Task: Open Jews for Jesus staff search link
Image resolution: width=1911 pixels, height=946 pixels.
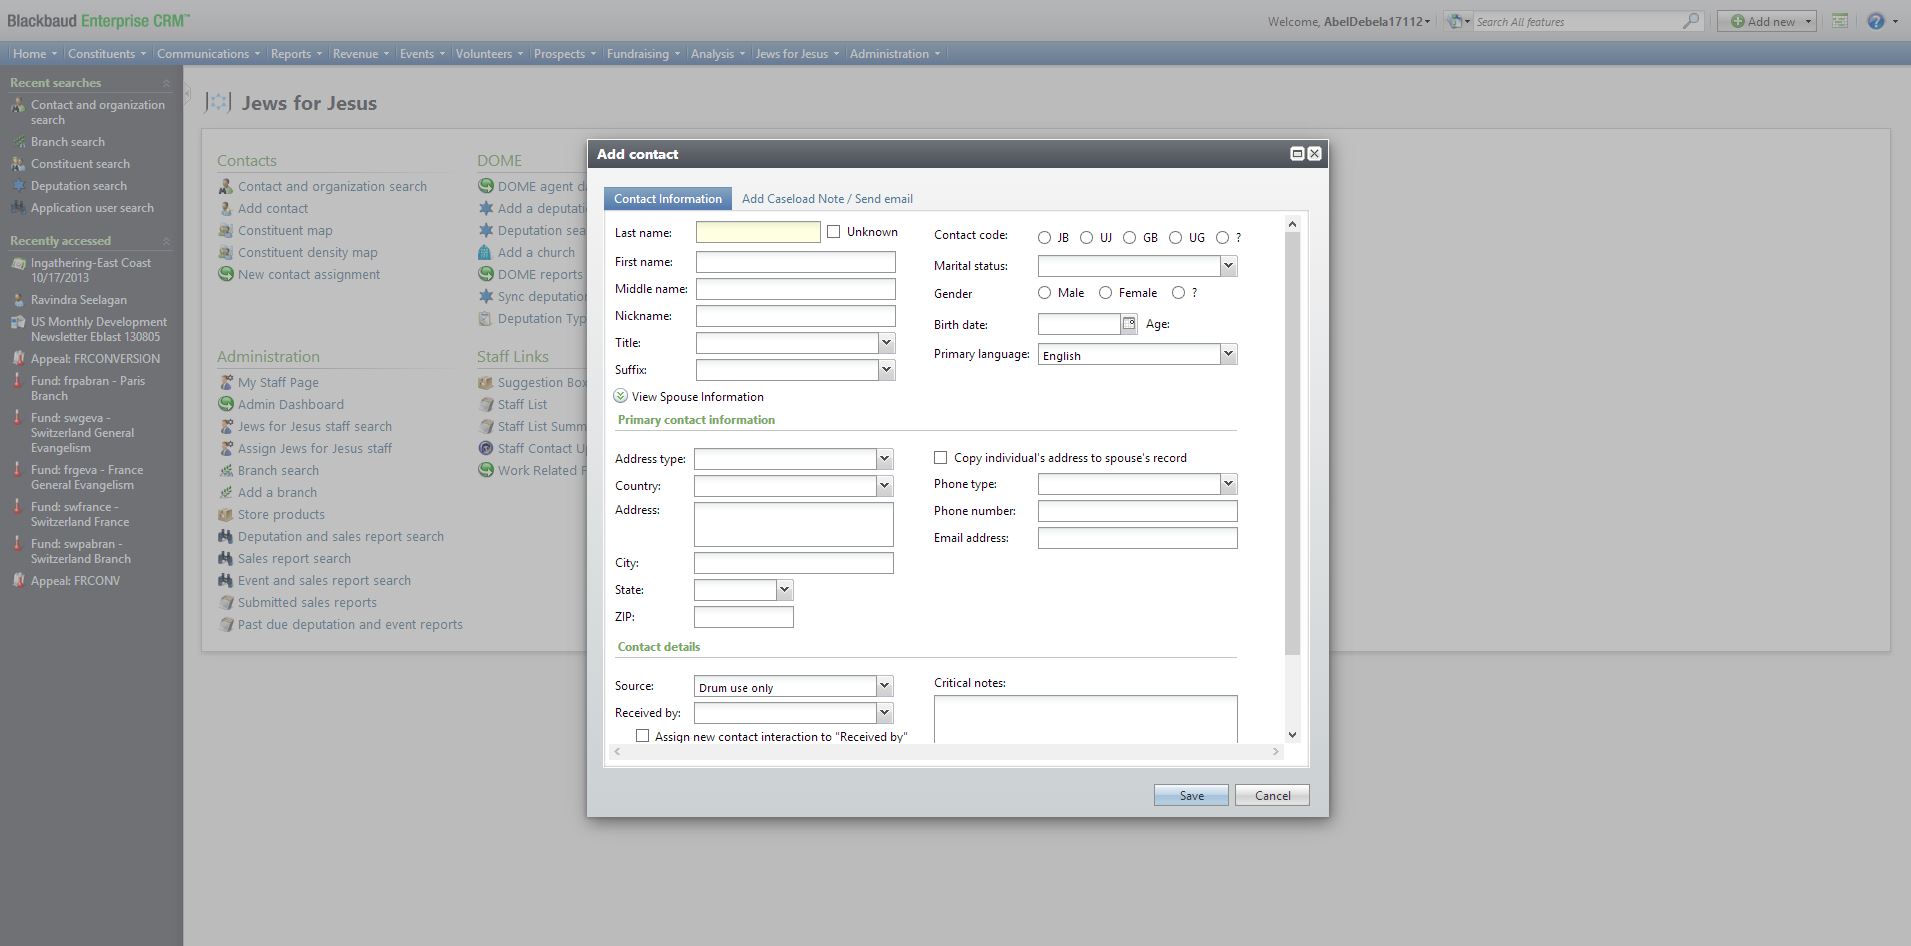Action: pyautogui.click(x=315, y=426)
